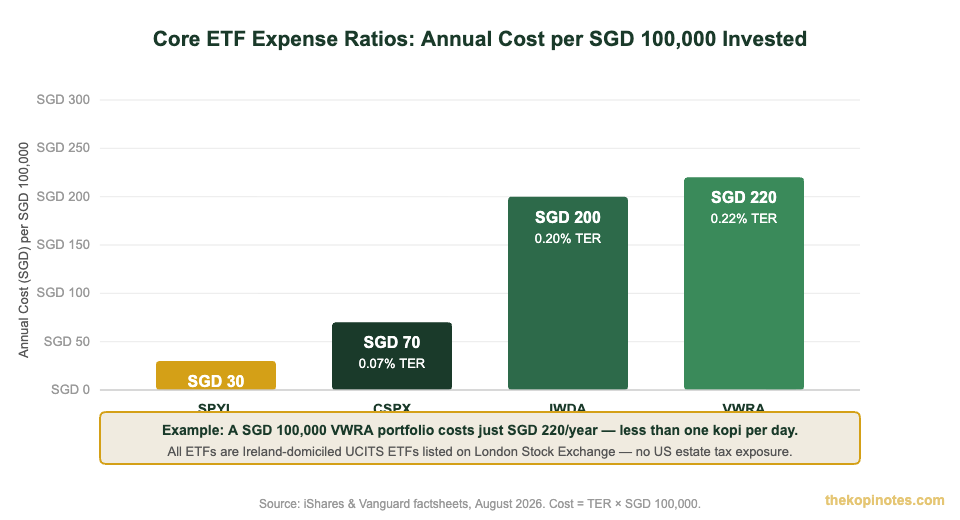Image resolution: width=960 pixels, height=520 pixels.
Task: Click the Ireland-domiciled UCITS ETFs note
Action: tap(479, 451)
